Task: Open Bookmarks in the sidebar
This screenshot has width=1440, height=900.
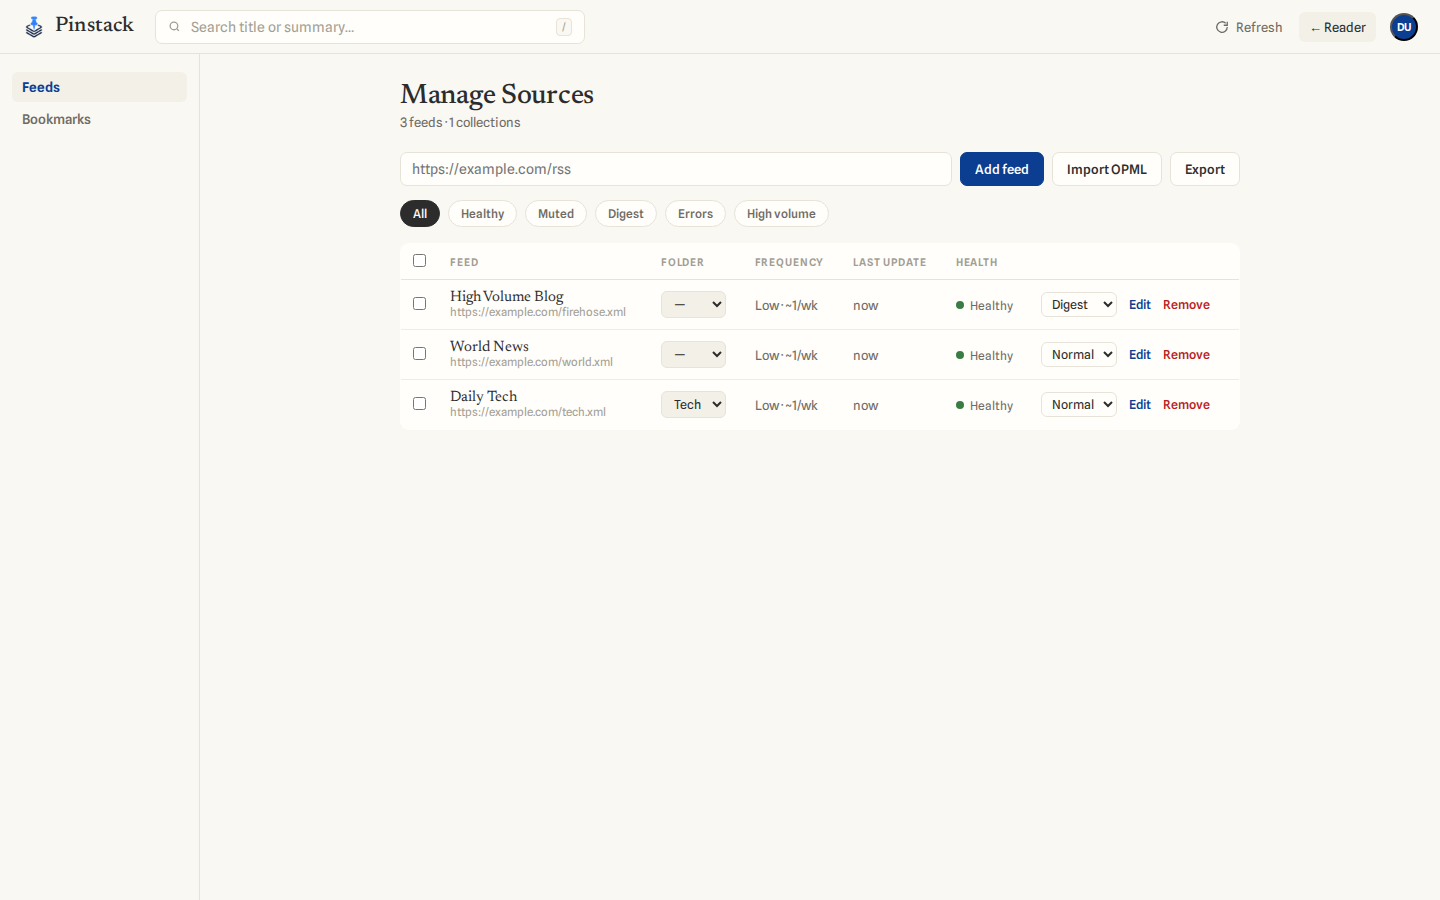Action: coord(99,119)
